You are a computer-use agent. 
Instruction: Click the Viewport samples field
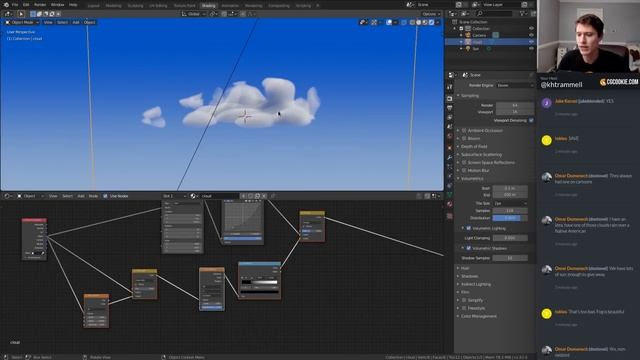point(514,112)
